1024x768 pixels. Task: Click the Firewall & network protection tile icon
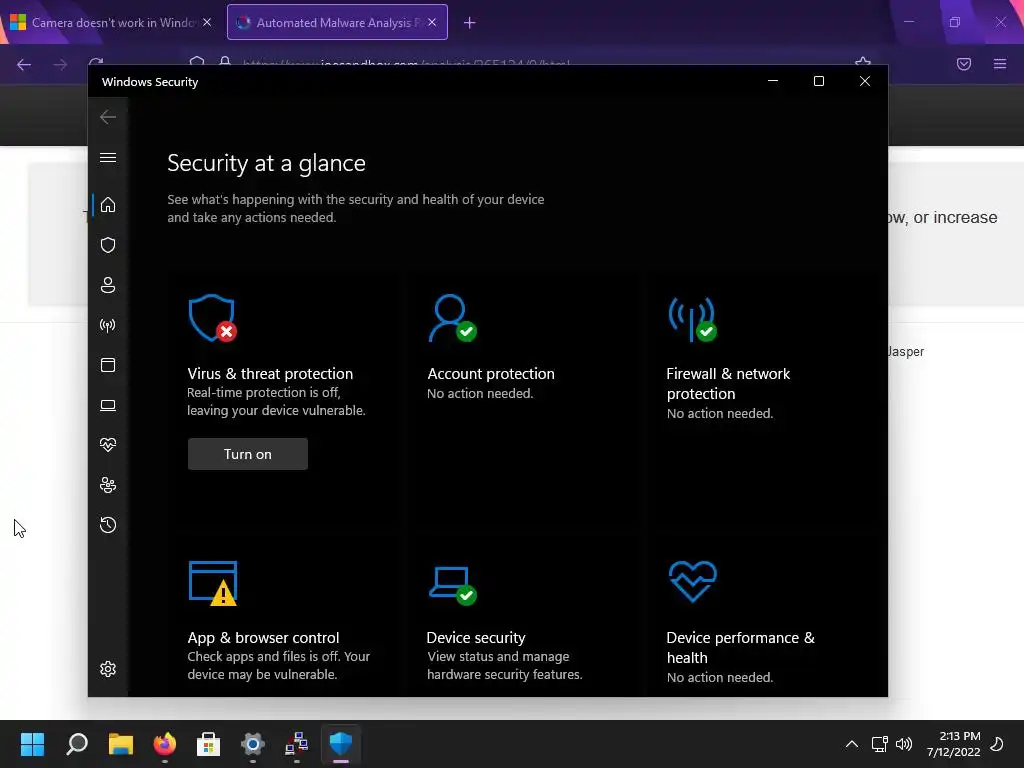692,319
